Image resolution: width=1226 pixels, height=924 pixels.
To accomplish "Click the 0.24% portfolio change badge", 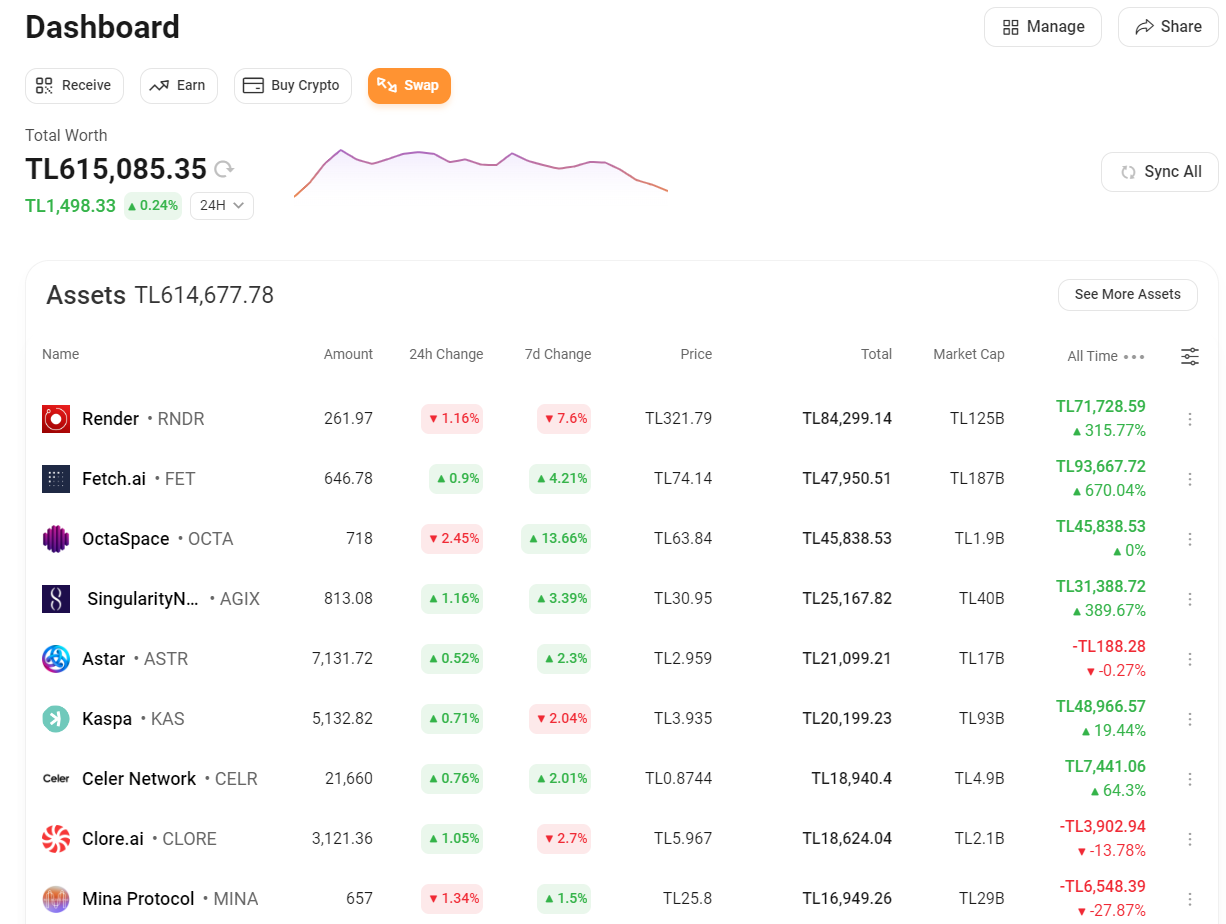I will [153, 206].
